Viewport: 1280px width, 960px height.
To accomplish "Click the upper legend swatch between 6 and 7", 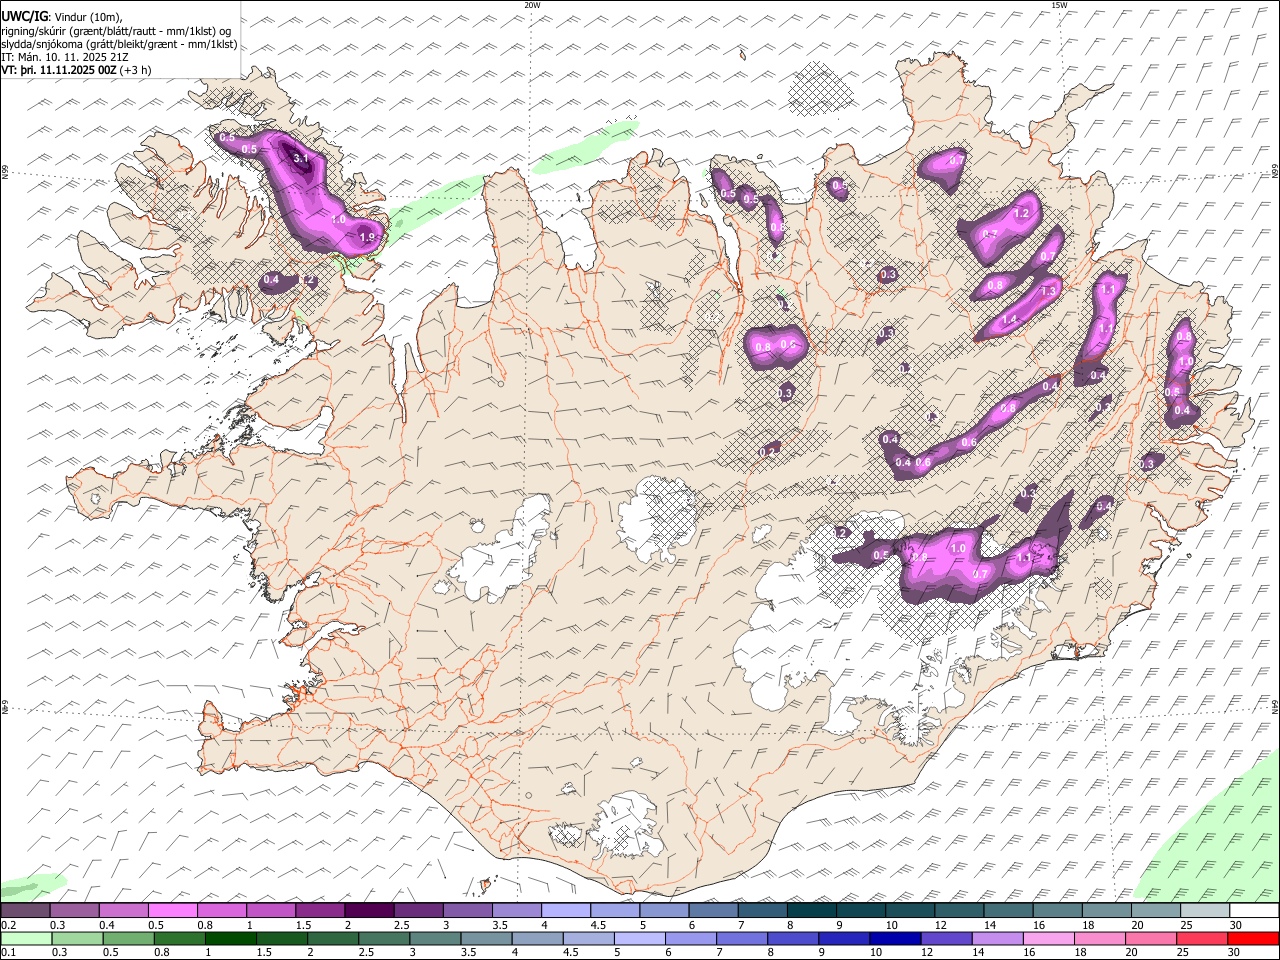I will (712, 910).
